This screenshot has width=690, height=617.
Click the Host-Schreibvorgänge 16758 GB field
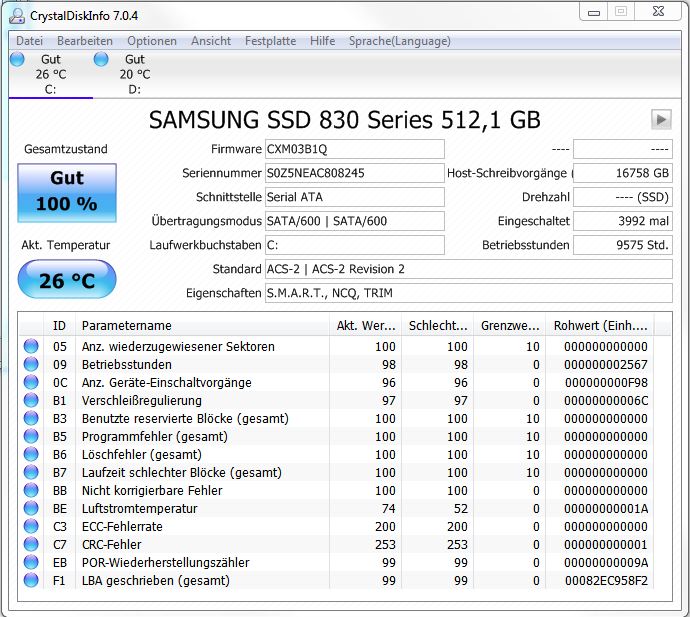pyautogui.click(x=623, y=173)
